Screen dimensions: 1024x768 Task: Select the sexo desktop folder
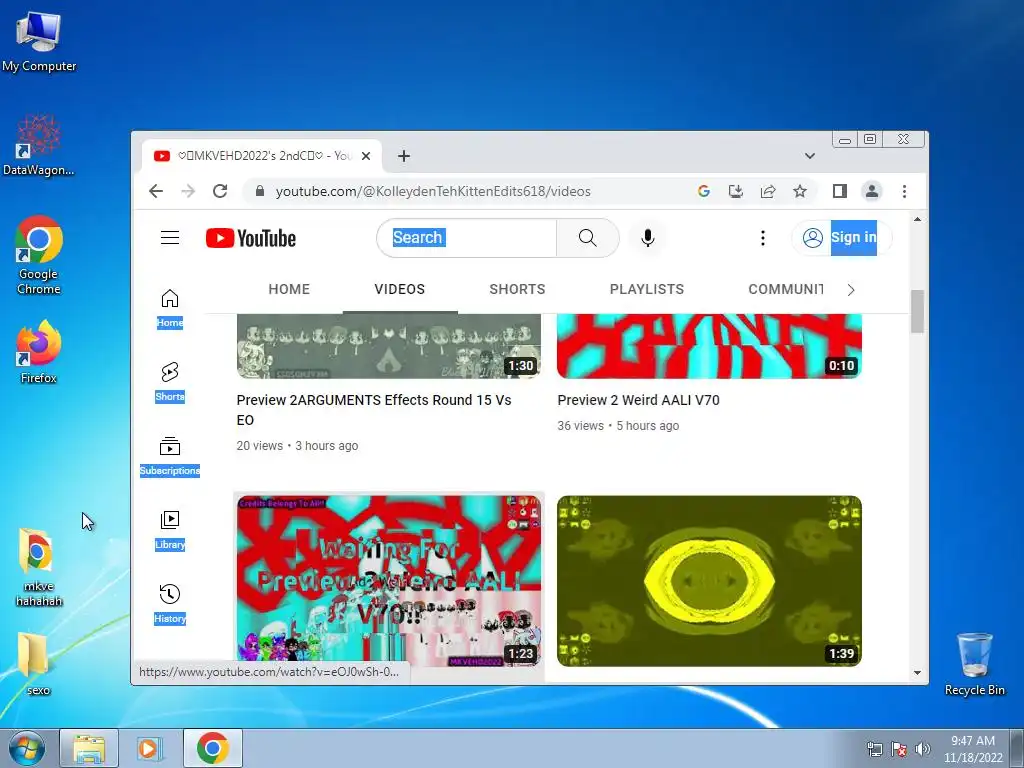pyautogui.click(x=38, y=664)
